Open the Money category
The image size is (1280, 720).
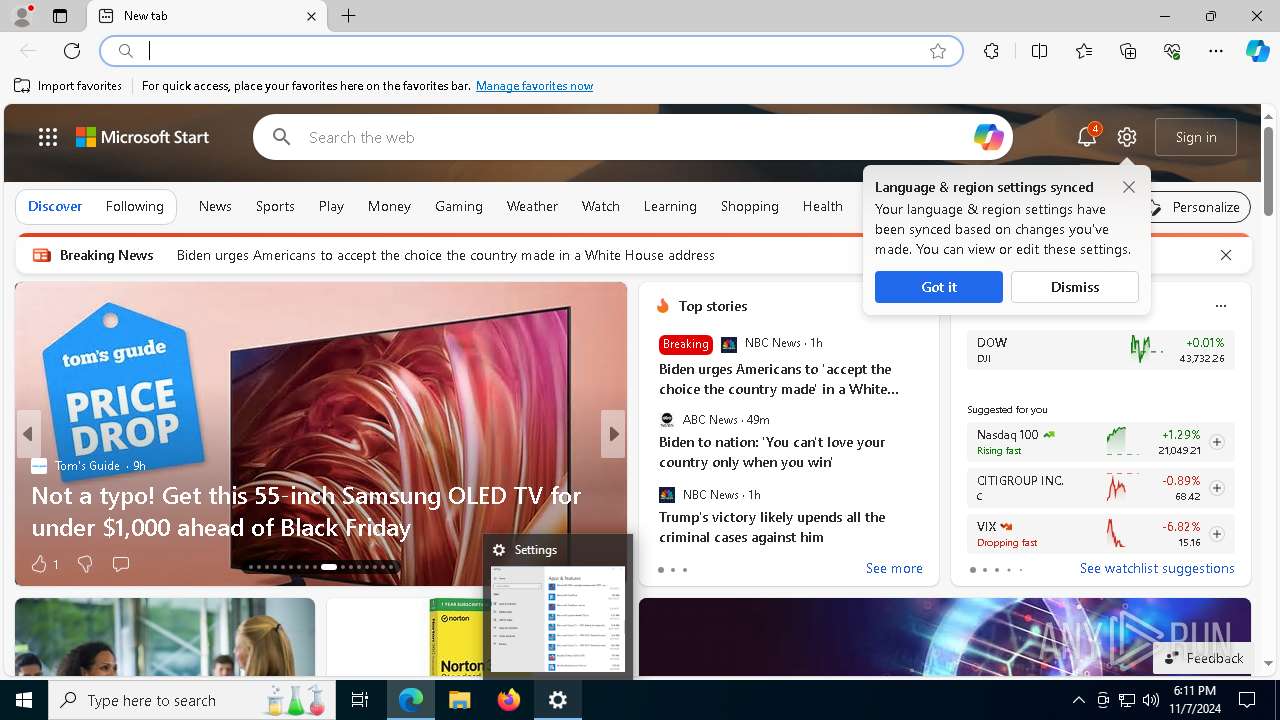point(389,206)
